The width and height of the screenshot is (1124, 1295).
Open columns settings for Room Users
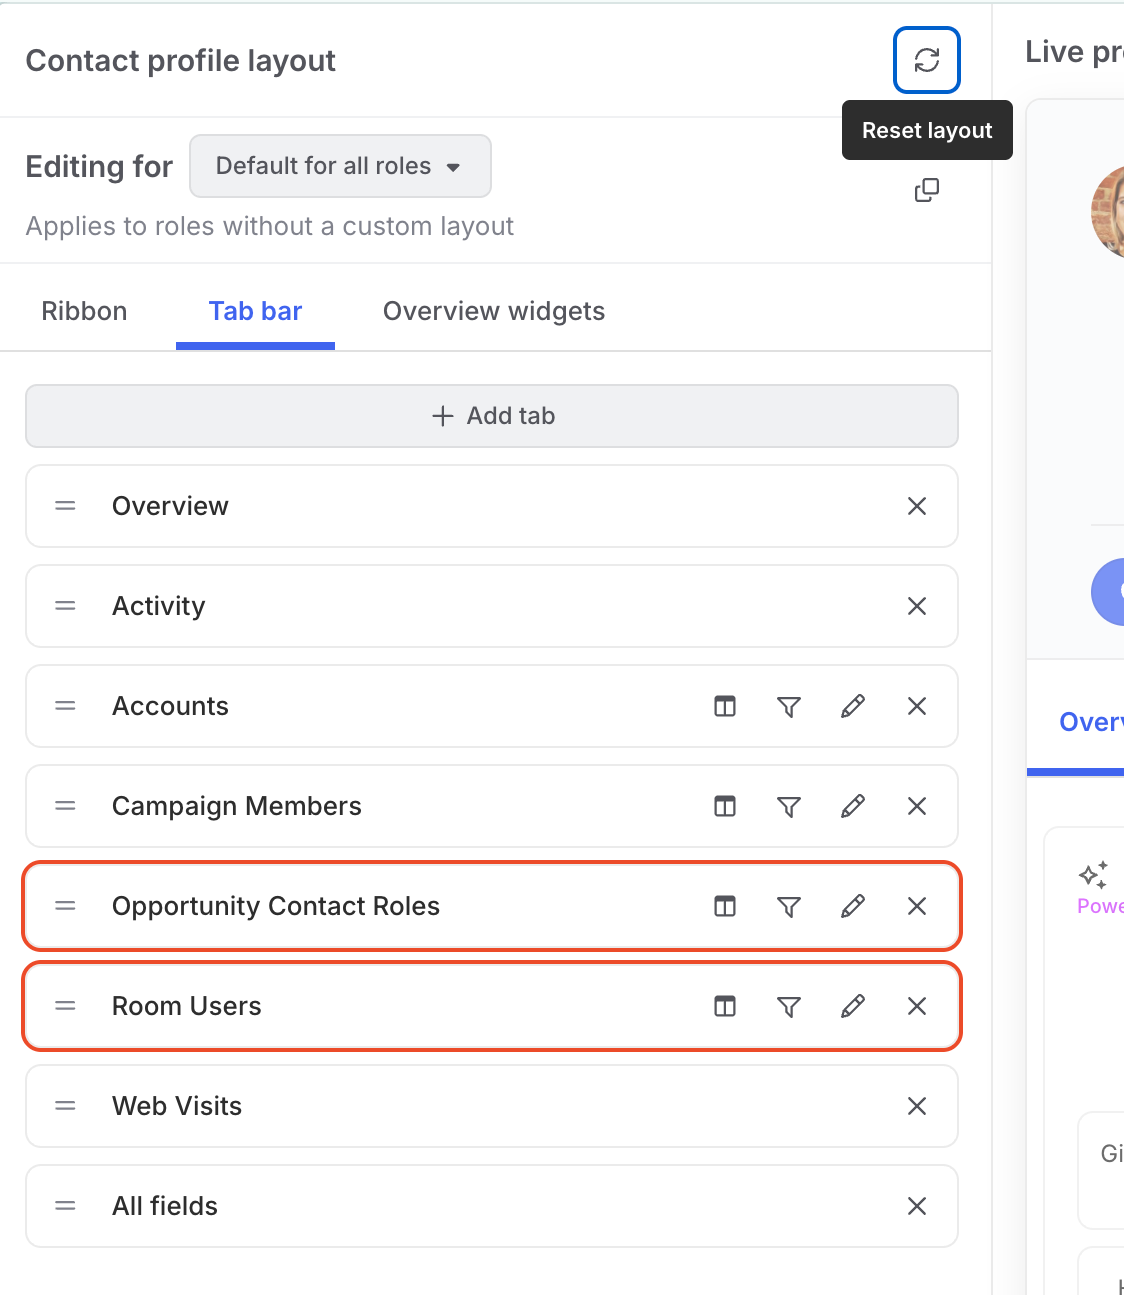(725, 1006)
